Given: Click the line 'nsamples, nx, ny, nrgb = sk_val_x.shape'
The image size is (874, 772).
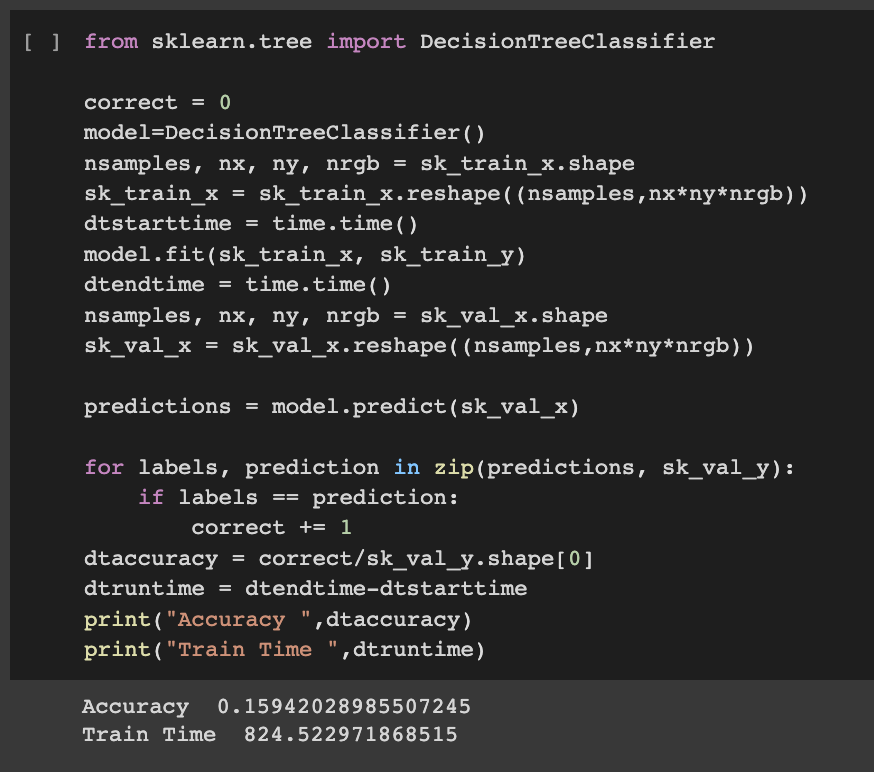Looking at the screenshot, I should pos(346,316).
